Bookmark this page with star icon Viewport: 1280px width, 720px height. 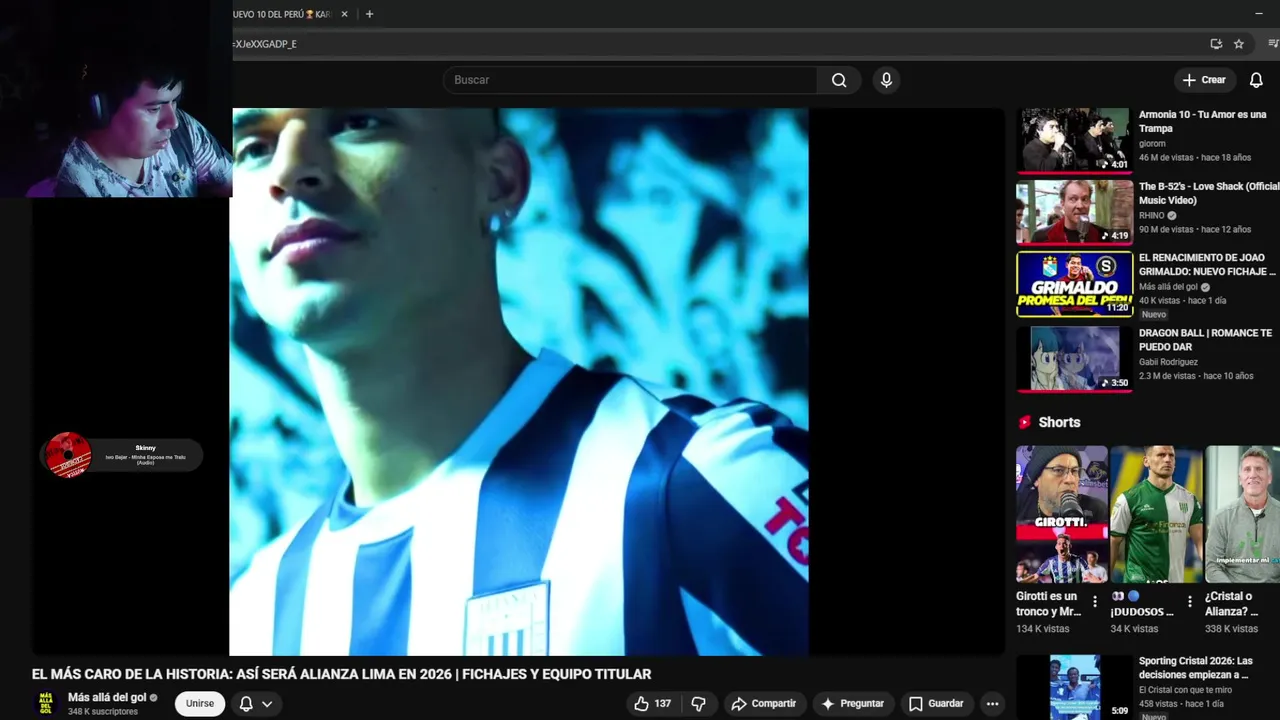pyautogui.click(x=1239, y=44)
